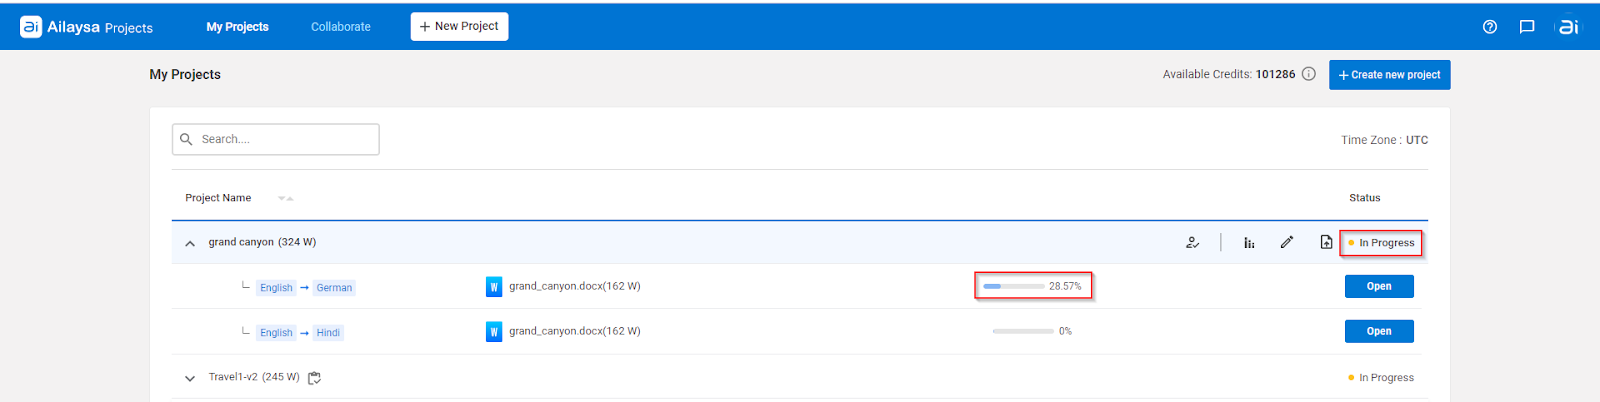Viewport: 1600px width, 402px height.
Task: Focus the Search input field
Action: (276, 139)
